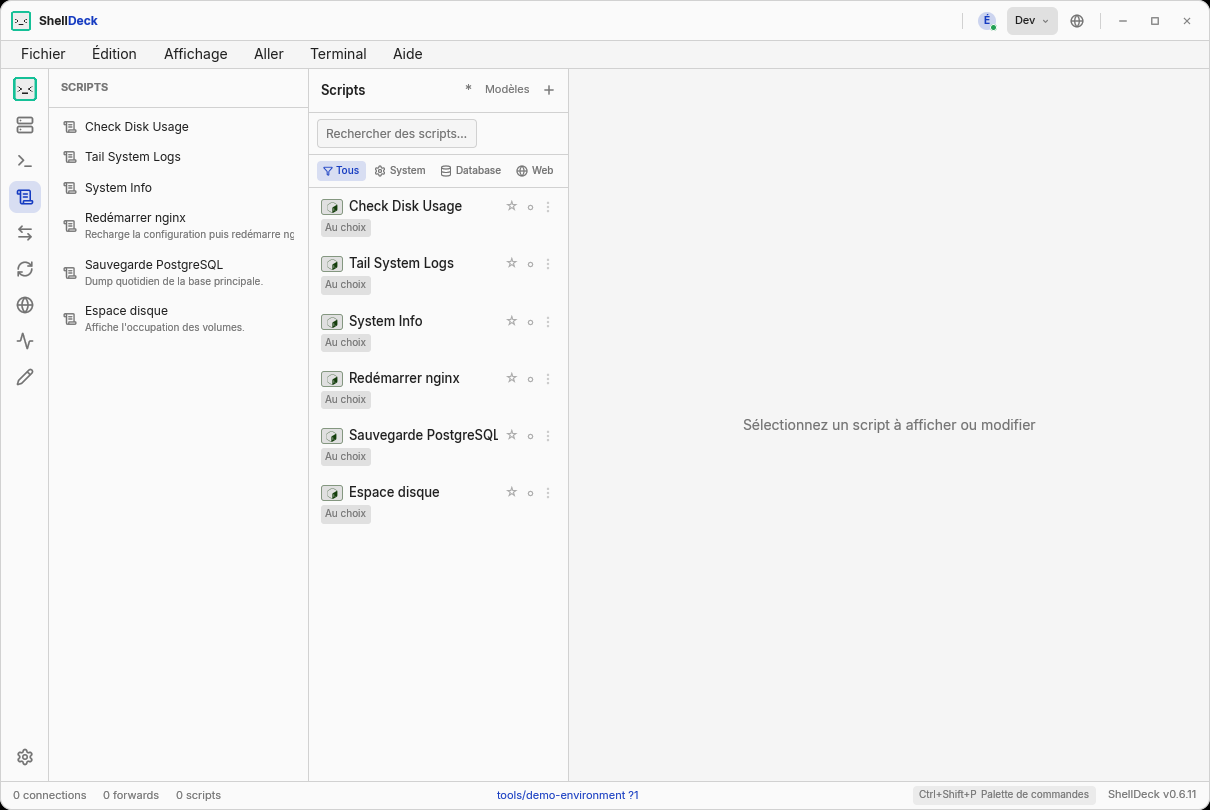The image size is (1210, 810).
Task: Open the Terminal menu
Action: [338, 54]
